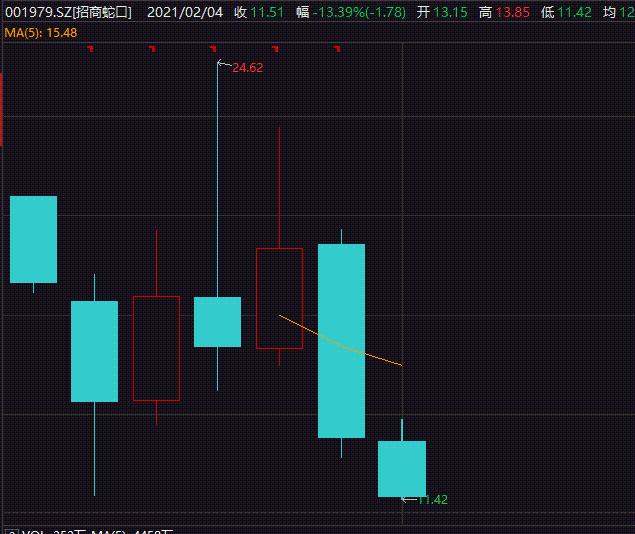
Task: Click the second red marker from the left
Action: [x=151, y=48]
